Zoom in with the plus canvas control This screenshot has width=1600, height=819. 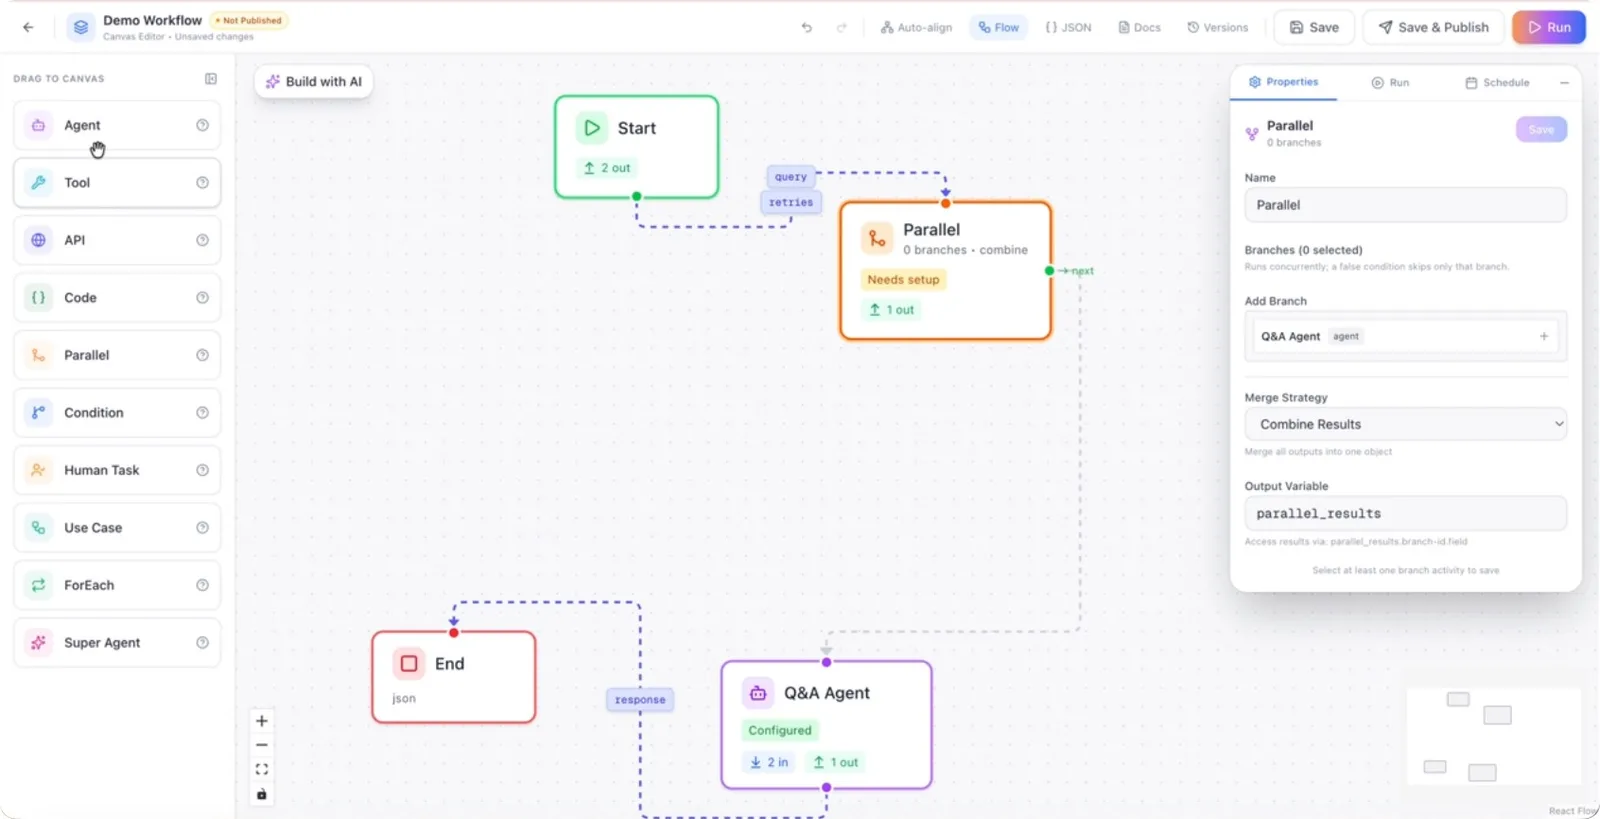[x=262, y=721]
